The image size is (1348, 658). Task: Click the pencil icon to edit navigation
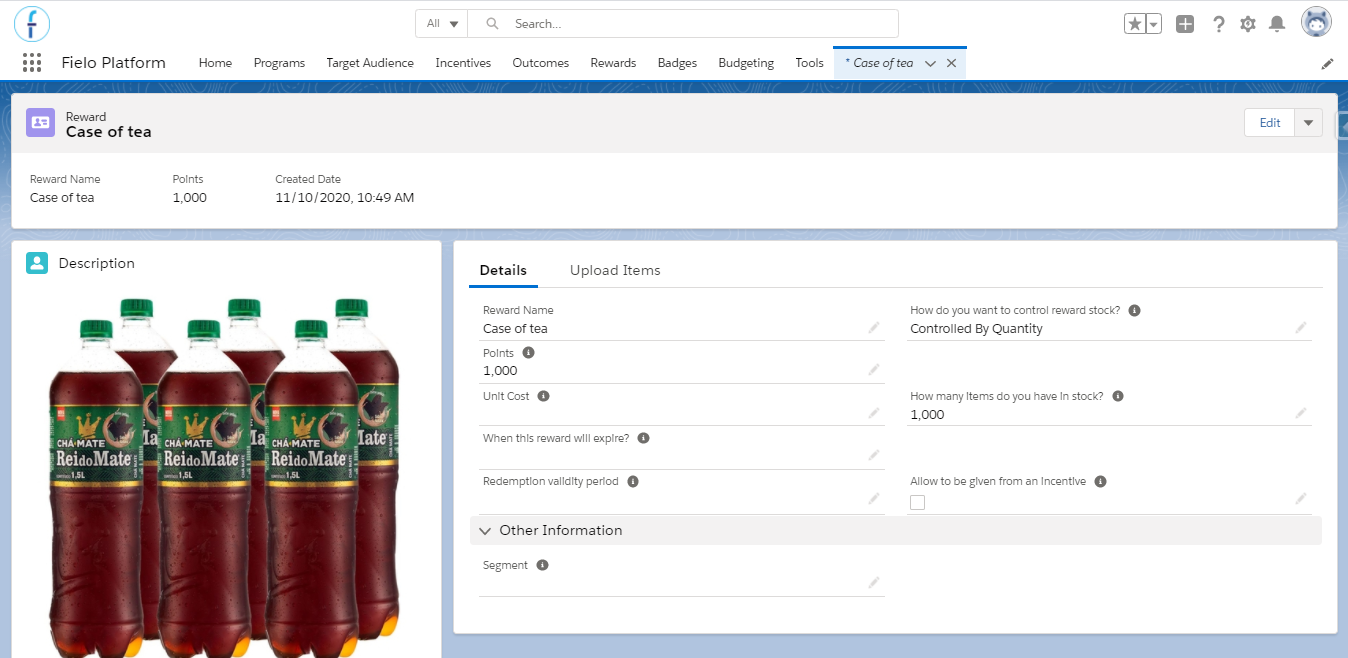pos(1327,63)
